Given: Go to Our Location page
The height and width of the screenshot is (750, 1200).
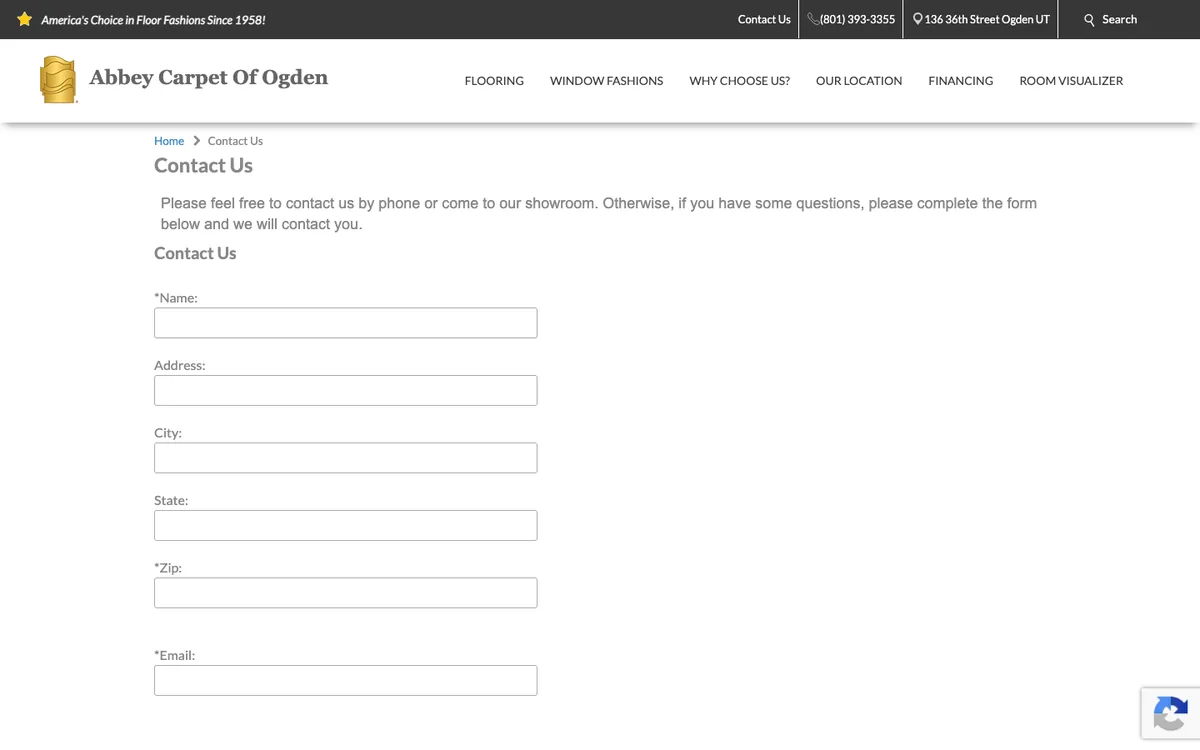Looking at the screenshot, I should click(859, 81).
